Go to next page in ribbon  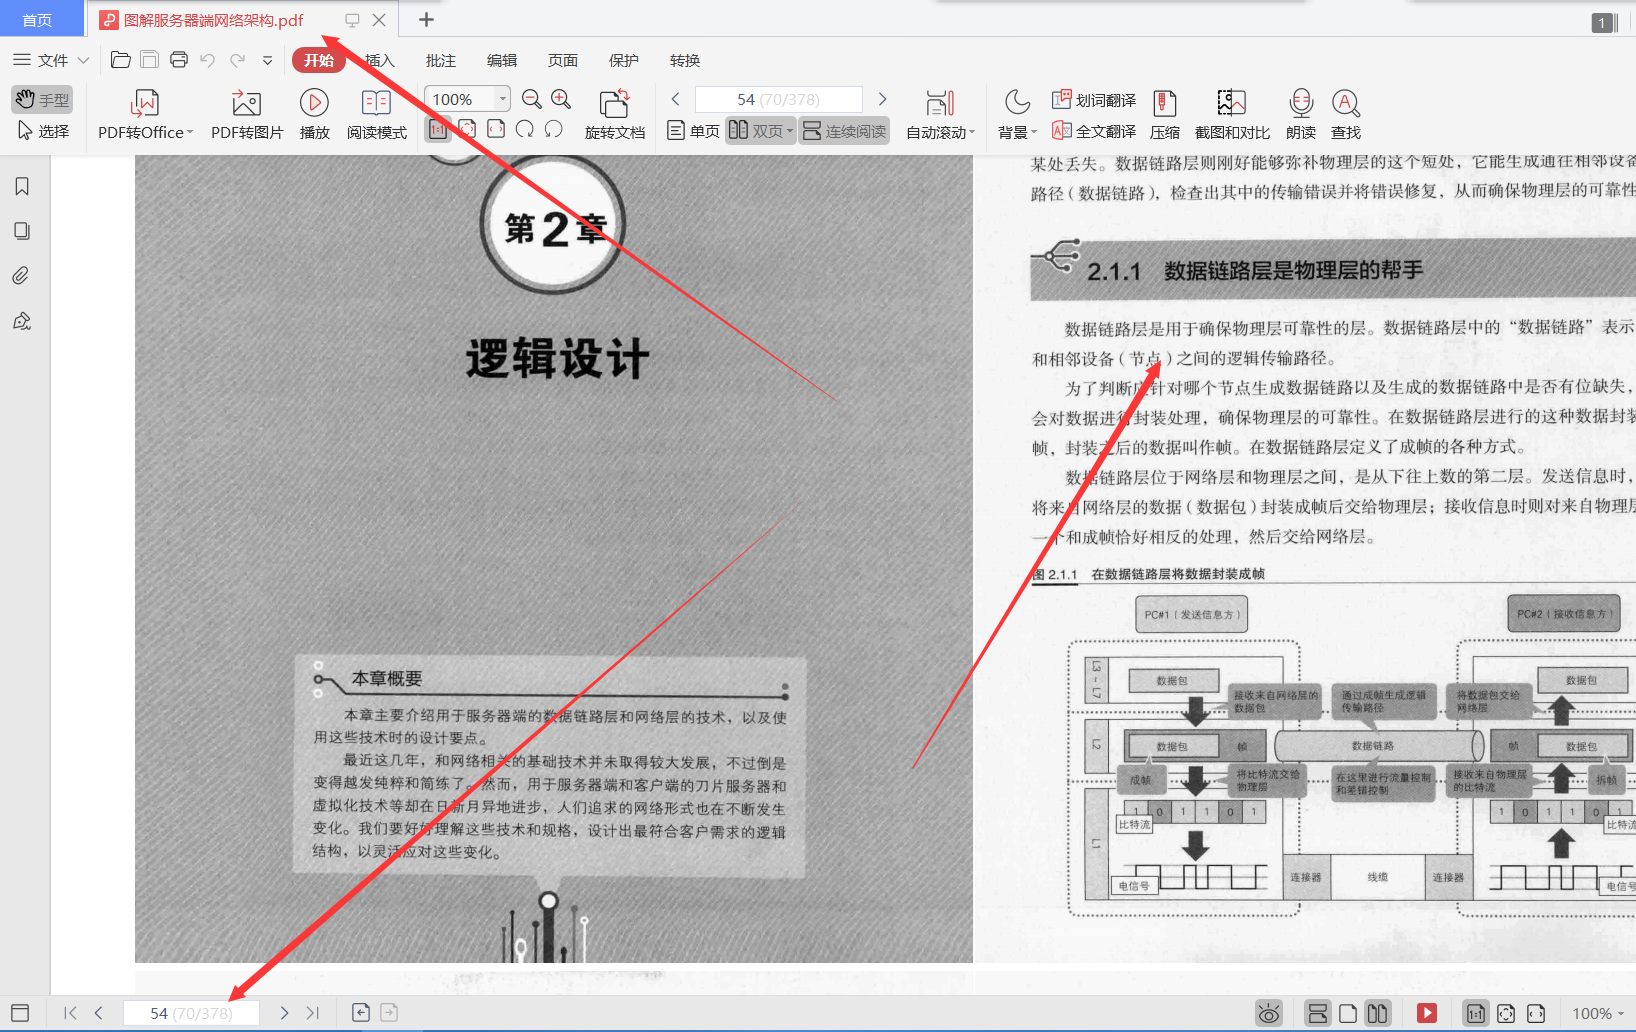coord(882,99)
